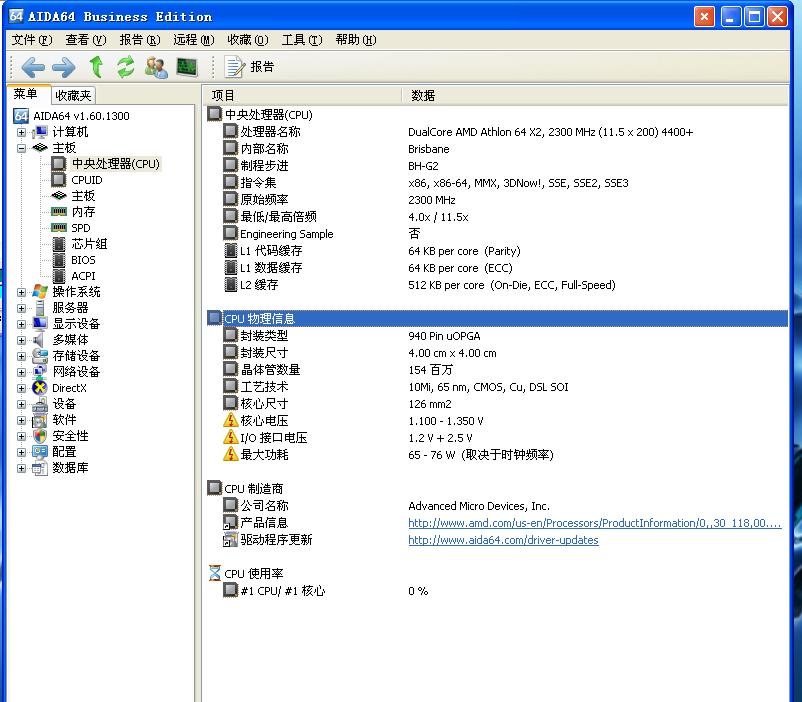Open the 收藏(O) menu

[x=248, y=40]
